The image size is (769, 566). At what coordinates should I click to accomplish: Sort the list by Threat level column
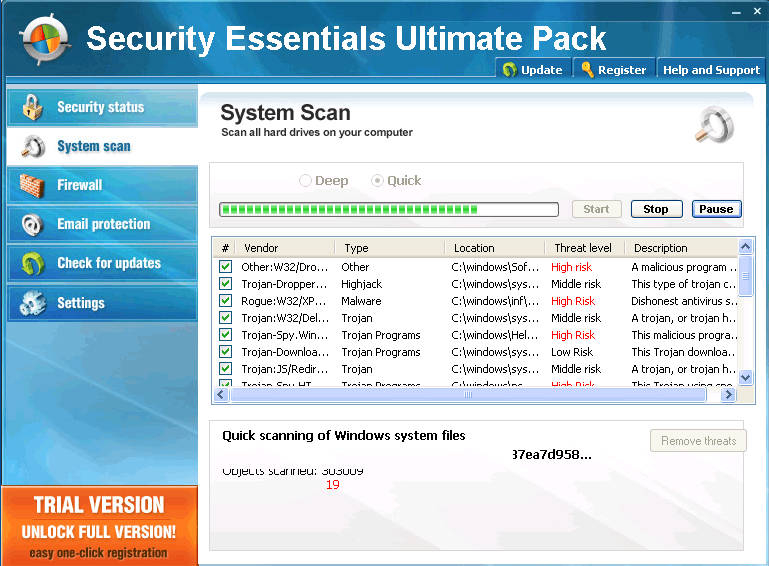[x=583, y=248]
